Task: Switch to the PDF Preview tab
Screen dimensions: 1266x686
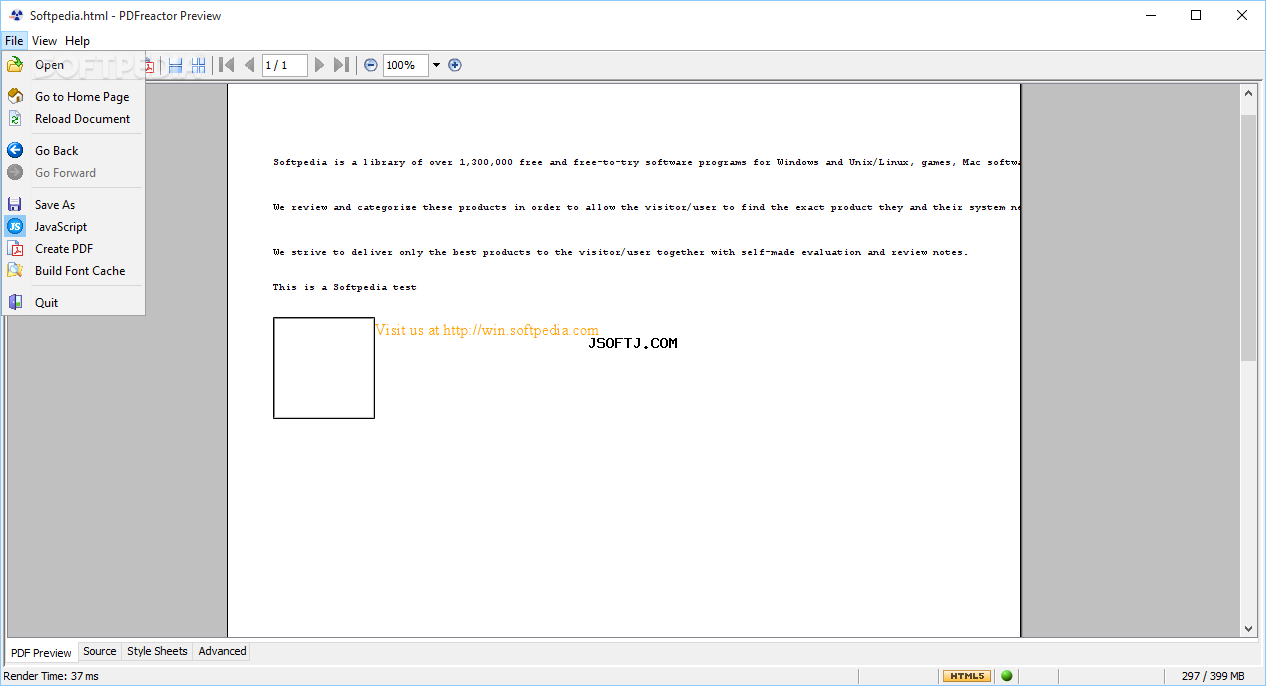Action: [x=42, y=653]
